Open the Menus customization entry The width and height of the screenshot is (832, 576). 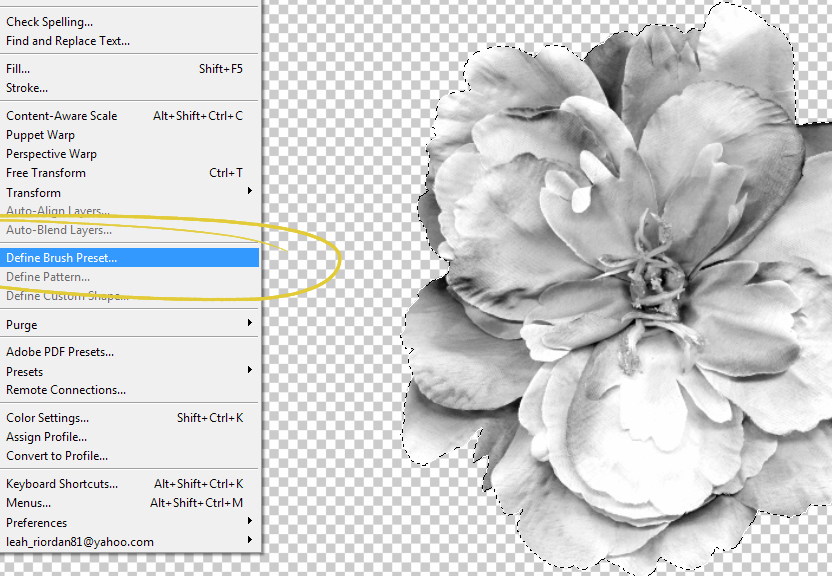pos(129,503)
